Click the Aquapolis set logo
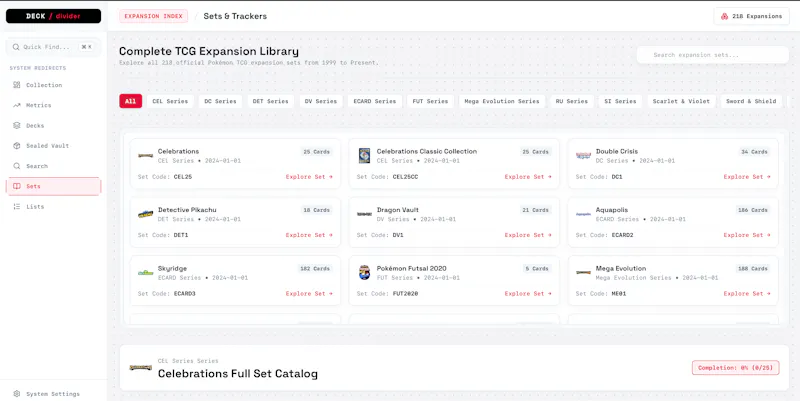Viewport: 800px width, 401px height. point(583,214)
